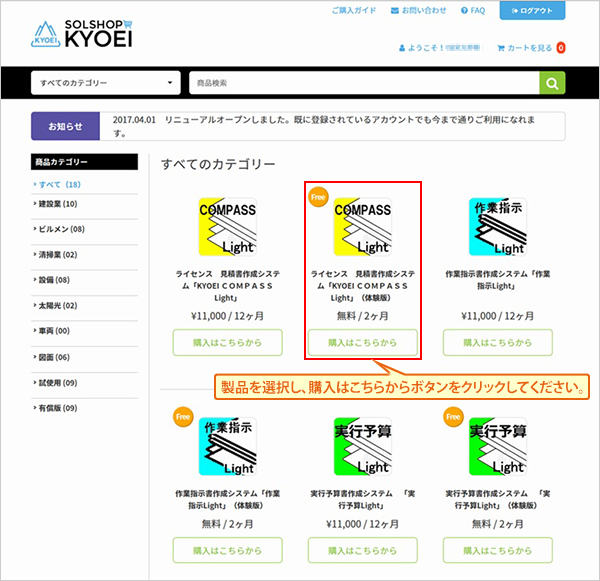Click ¥11,000 / 12ヶ月 price under paid COMPASS Light

pyautogui.click(x=227, y=316)
